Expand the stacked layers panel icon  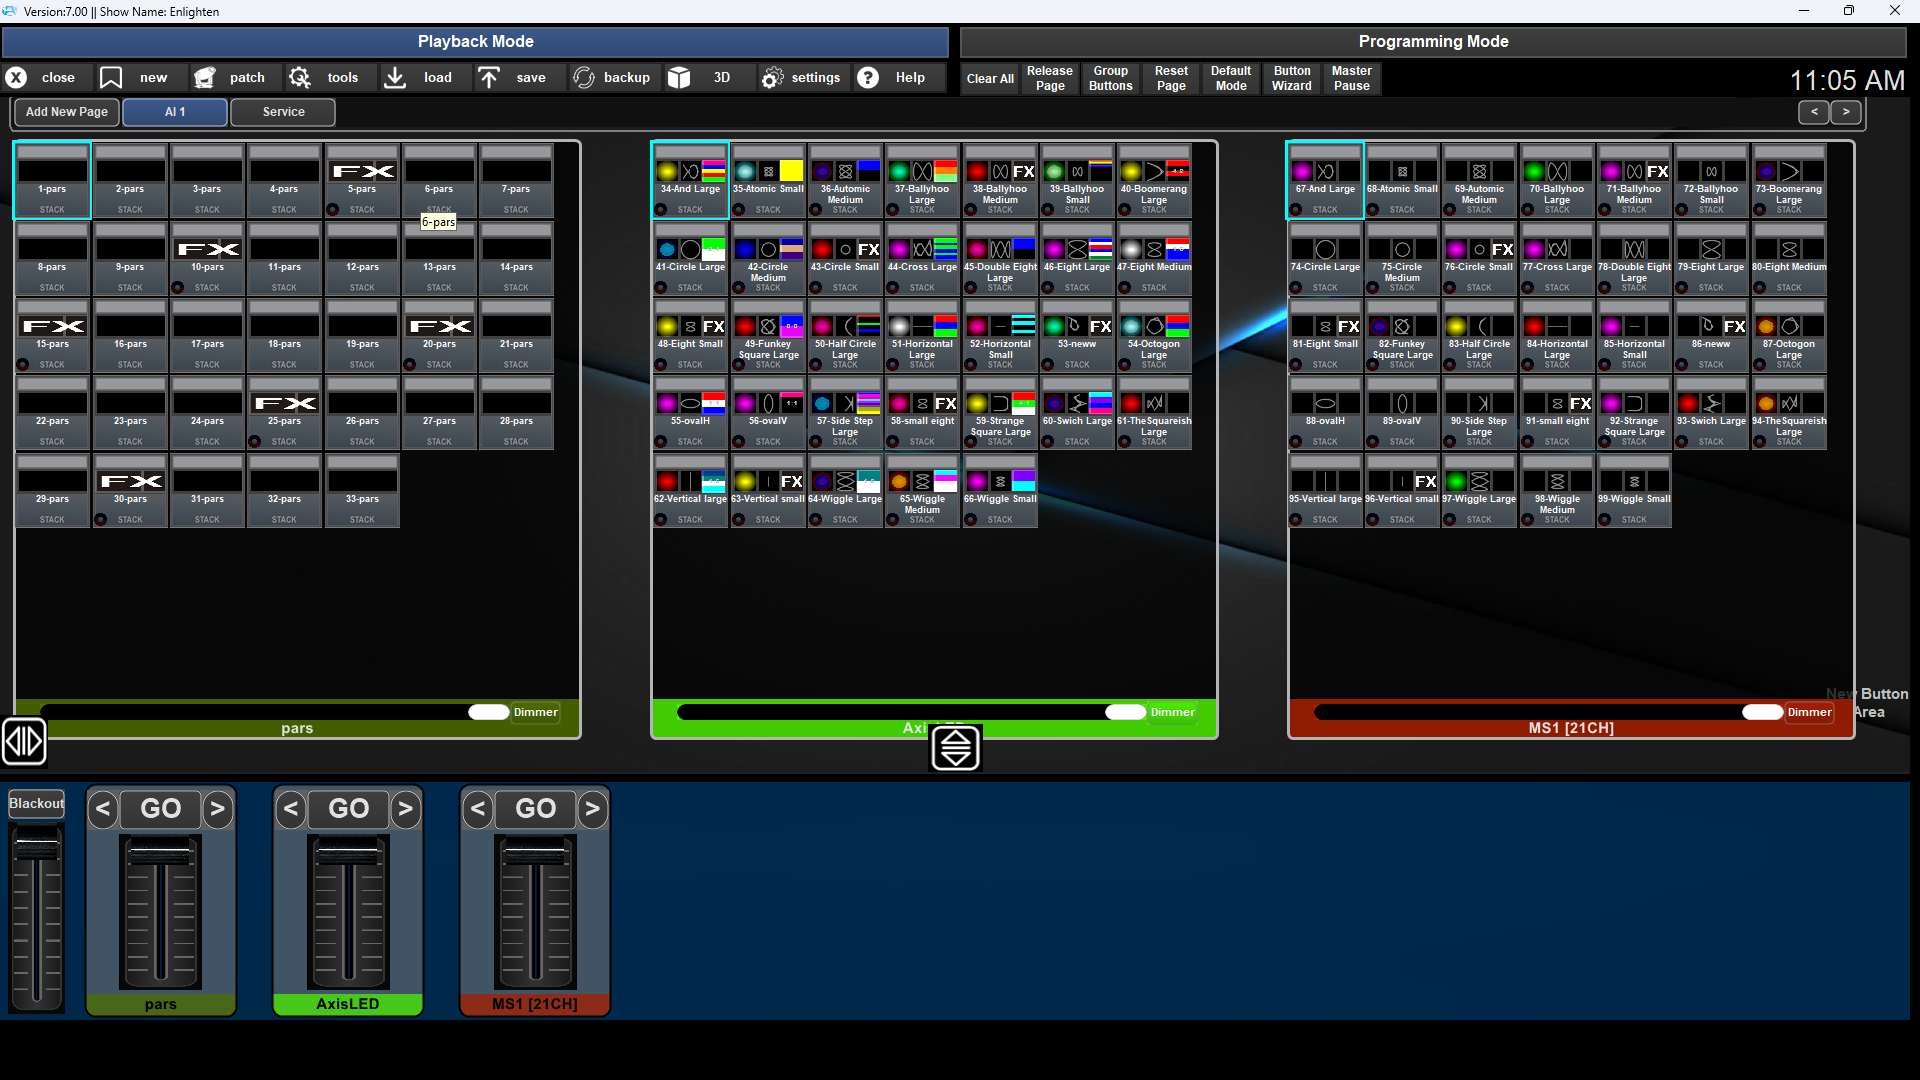[955, 748]
